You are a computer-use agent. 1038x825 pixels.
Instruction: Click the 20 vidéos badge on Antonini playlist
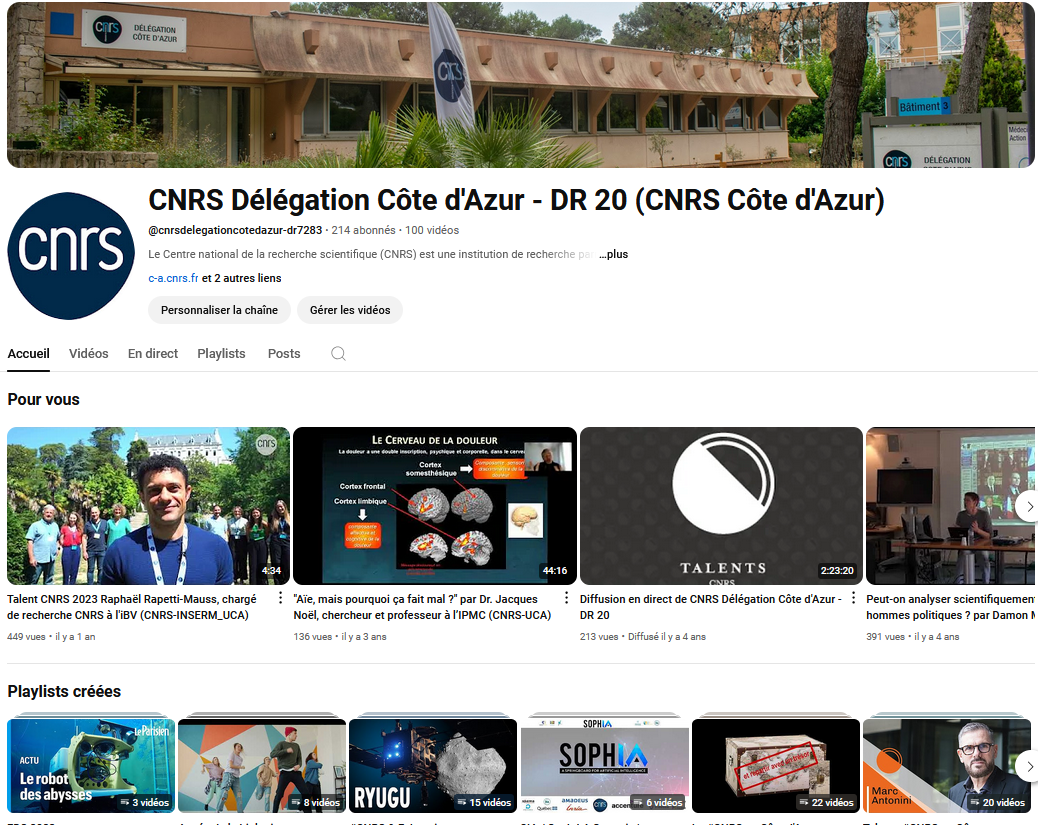[998, 802]
